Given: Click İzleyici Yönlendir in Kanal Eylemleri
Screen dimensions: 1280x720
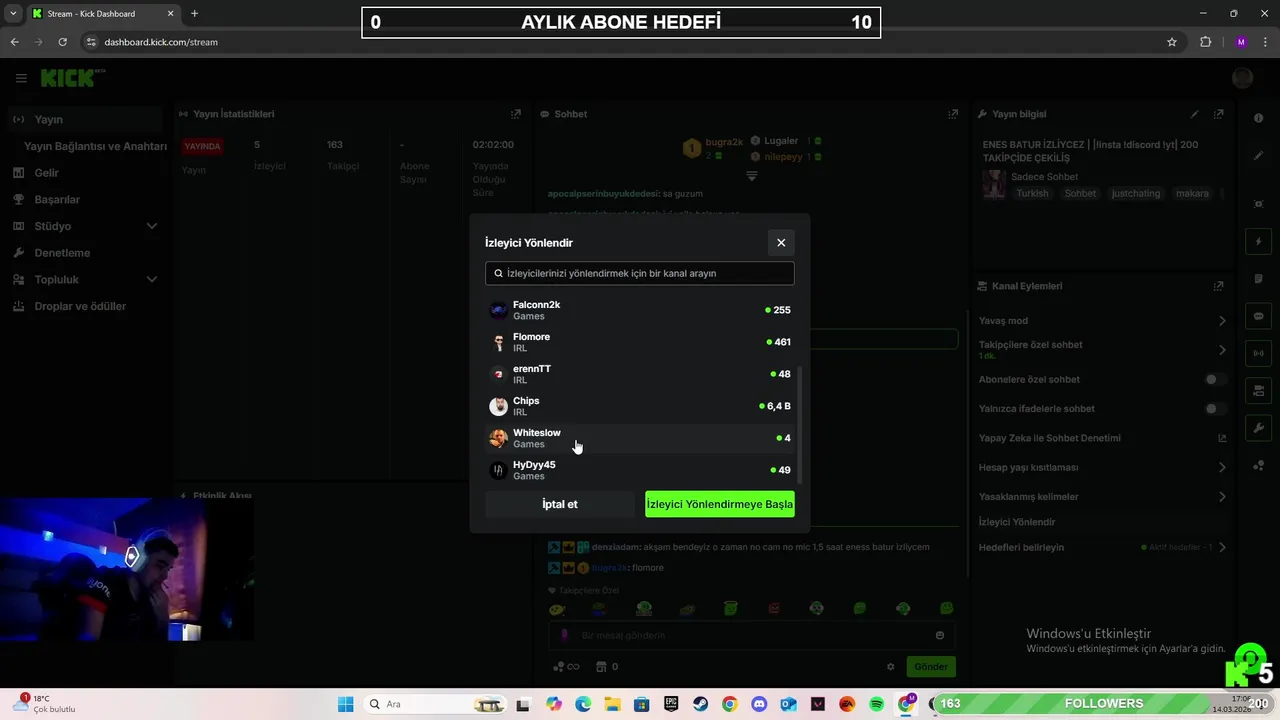Looking at the screenshot, I should click(1017, 522).
